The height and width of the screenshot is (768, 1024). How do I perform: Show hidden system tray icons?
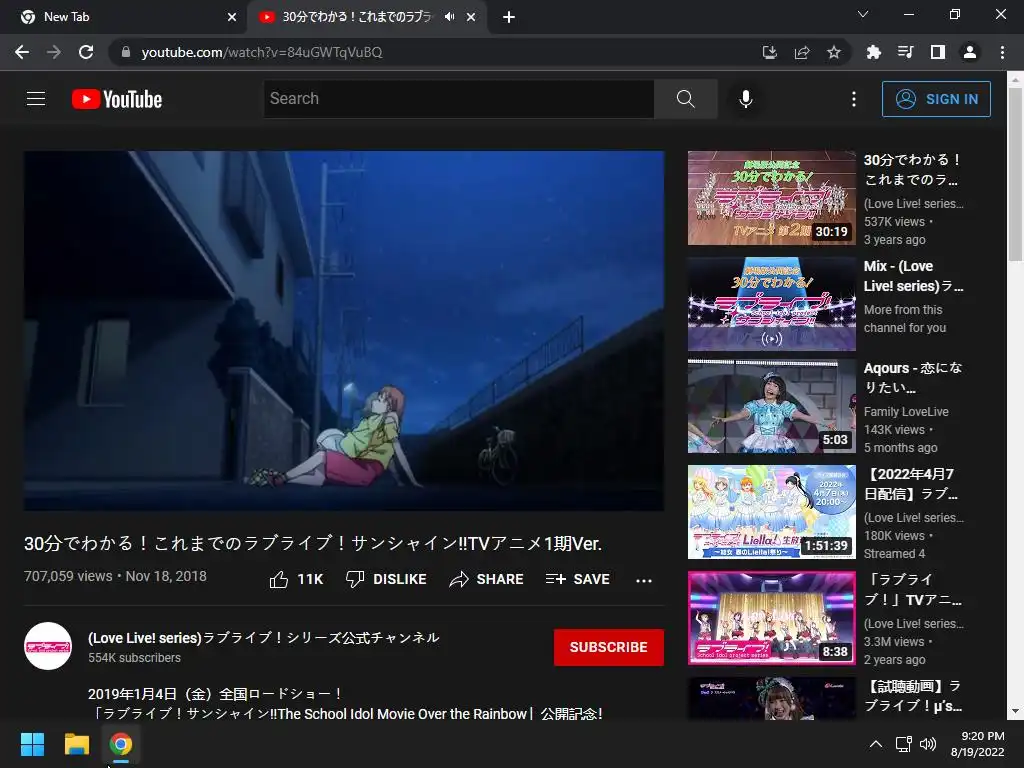876,744
